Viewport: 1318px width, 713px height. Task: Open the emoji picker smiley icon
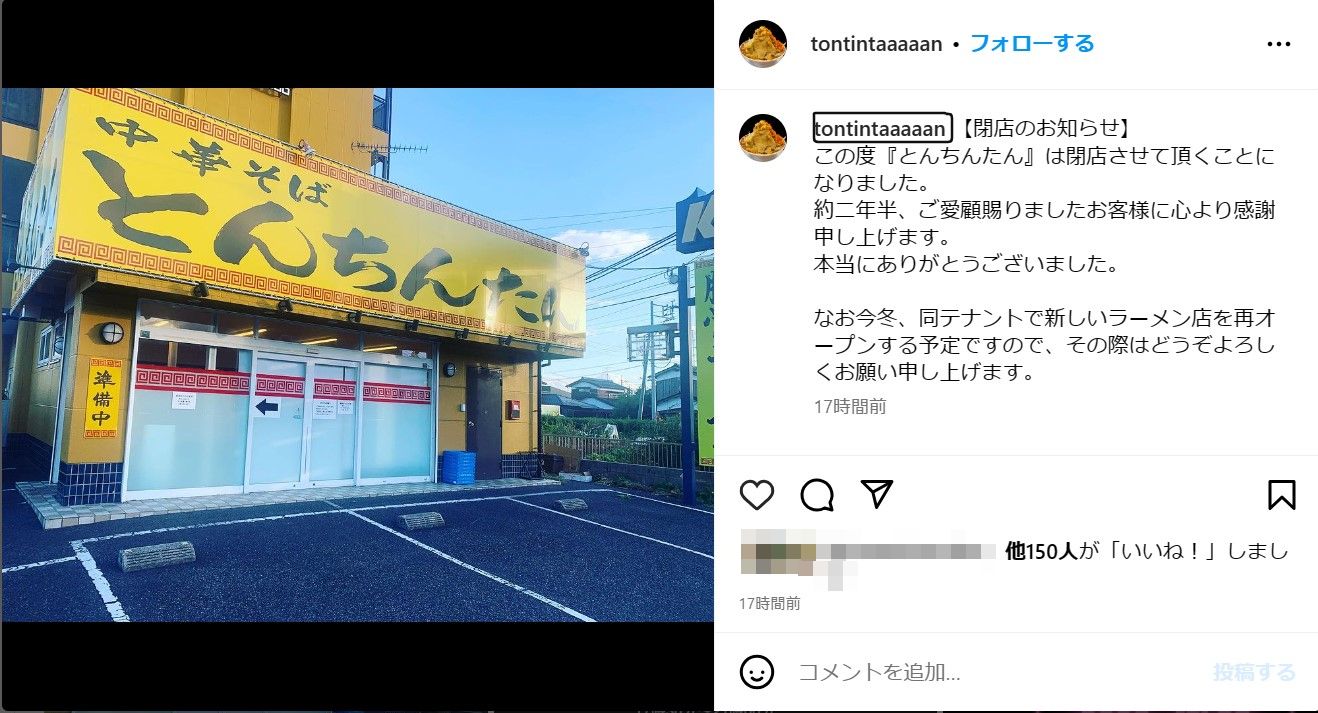(757, 672)
